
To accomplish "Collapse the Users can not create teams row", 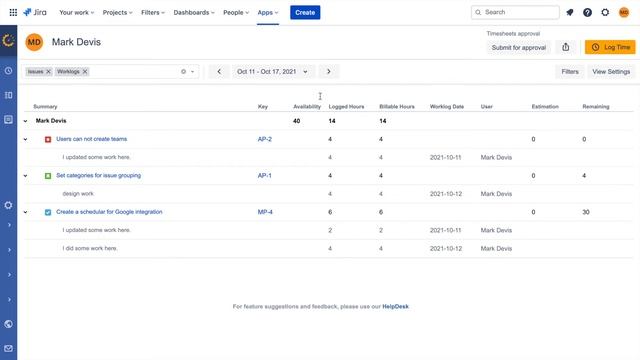I will pyautogui.click(x=25, y=139).
